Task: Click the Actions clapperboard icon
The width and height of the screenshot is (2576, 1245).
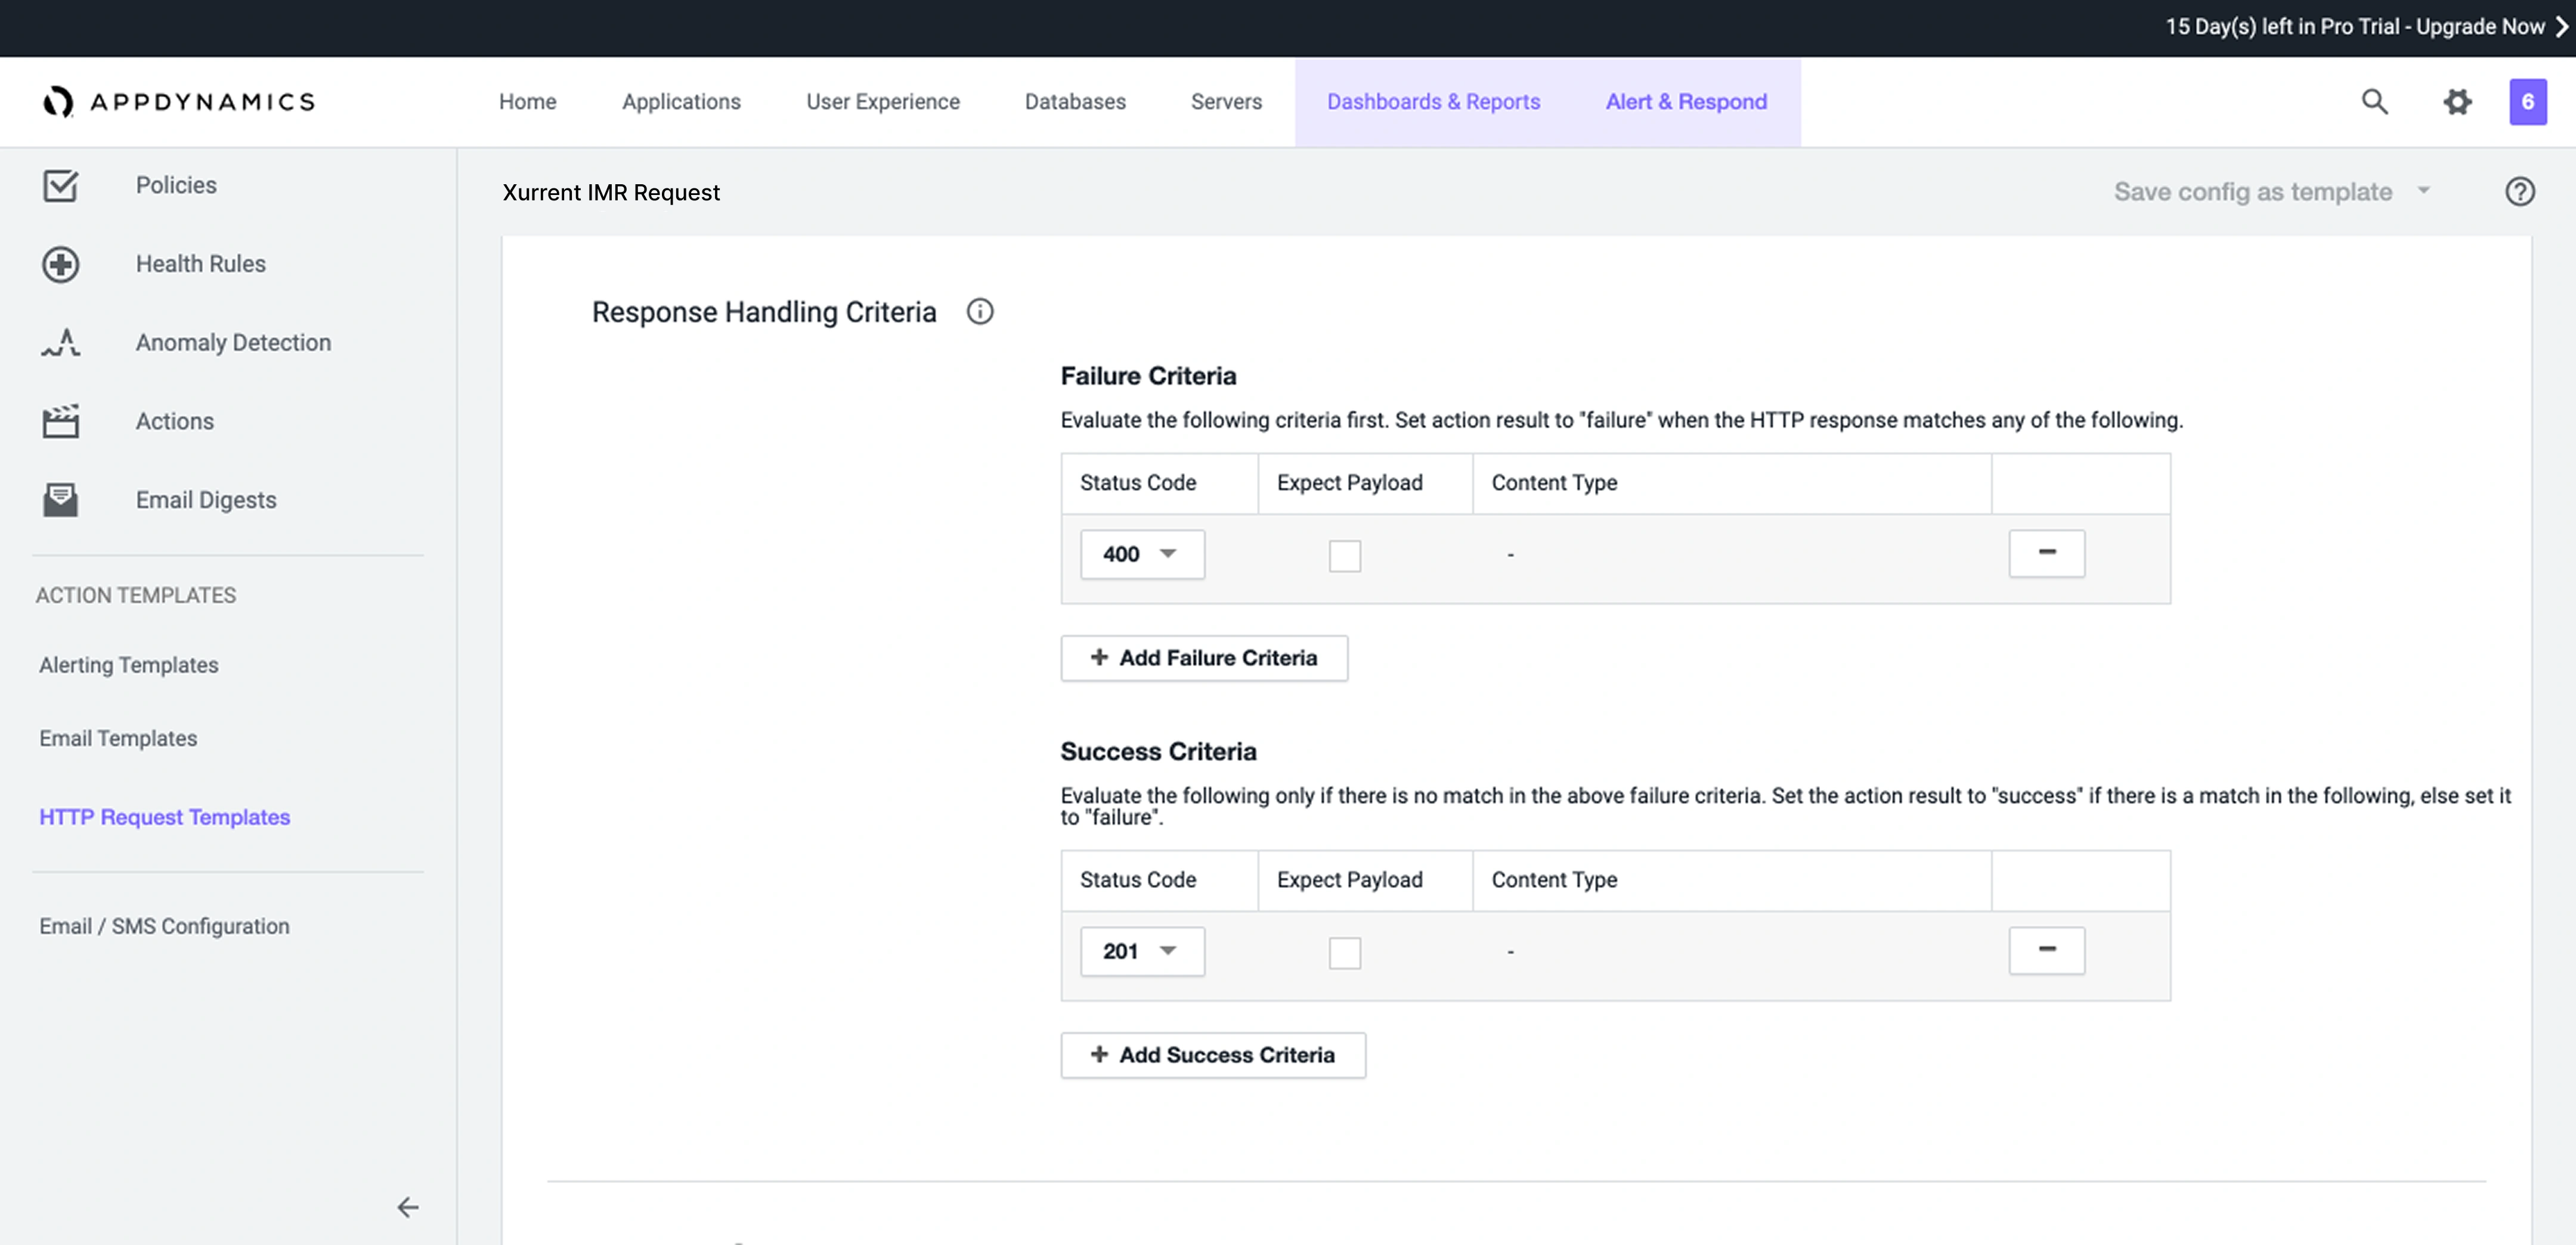Action: [x=60, y=421]
